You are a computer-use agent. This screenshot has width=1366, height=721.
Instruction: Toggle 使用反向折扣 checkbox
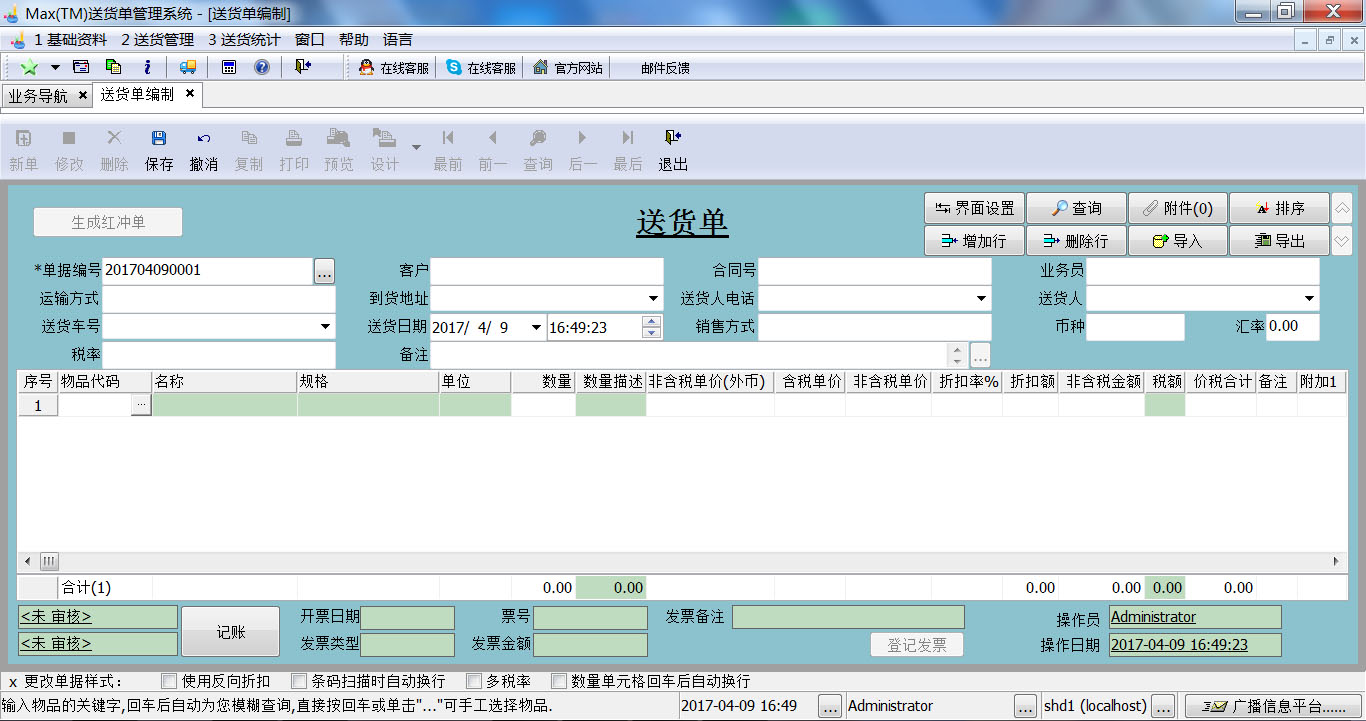(x=168, y=681)
